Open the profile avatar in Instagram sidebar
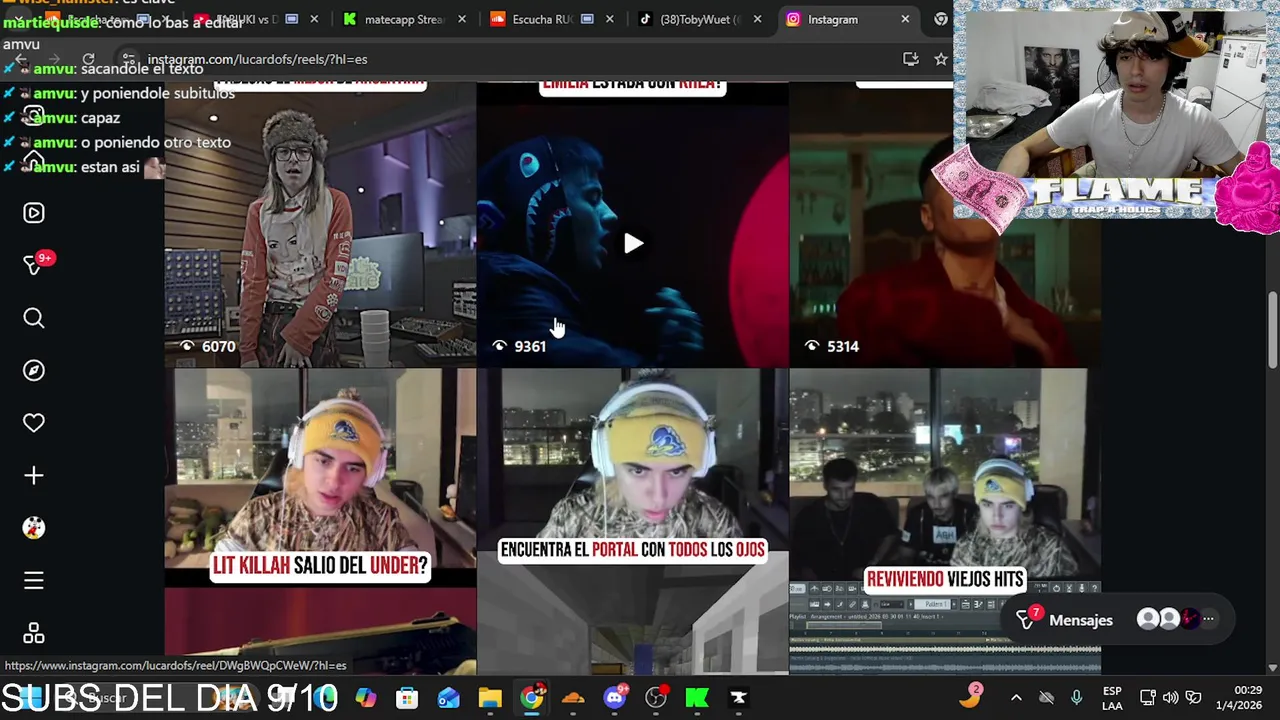This screenshot has height=720, width=1280. coord(34,528)
